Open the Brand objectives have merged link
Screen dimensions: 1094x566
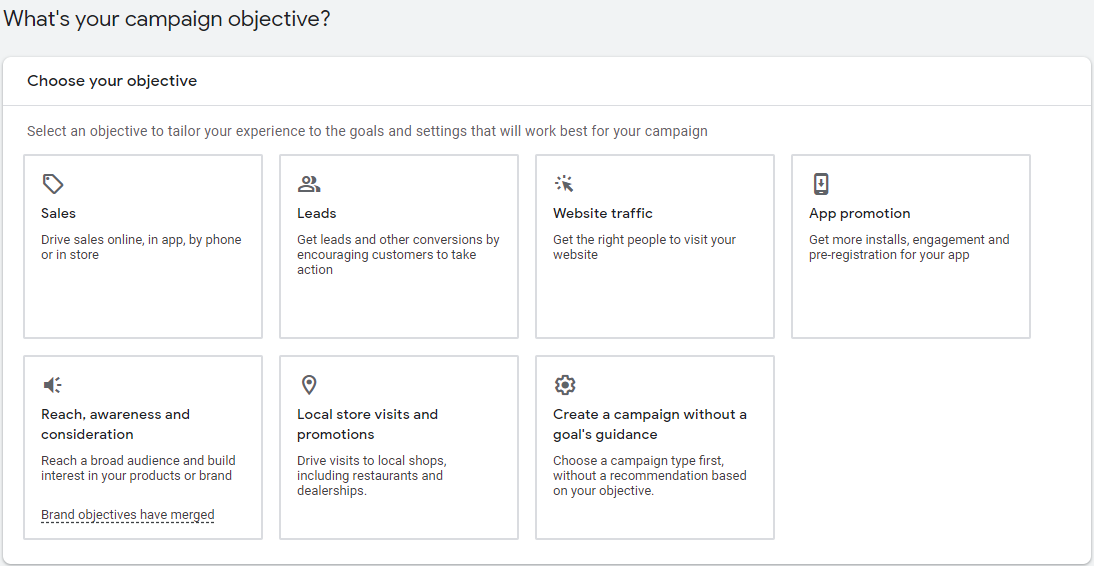pos(128,515)
